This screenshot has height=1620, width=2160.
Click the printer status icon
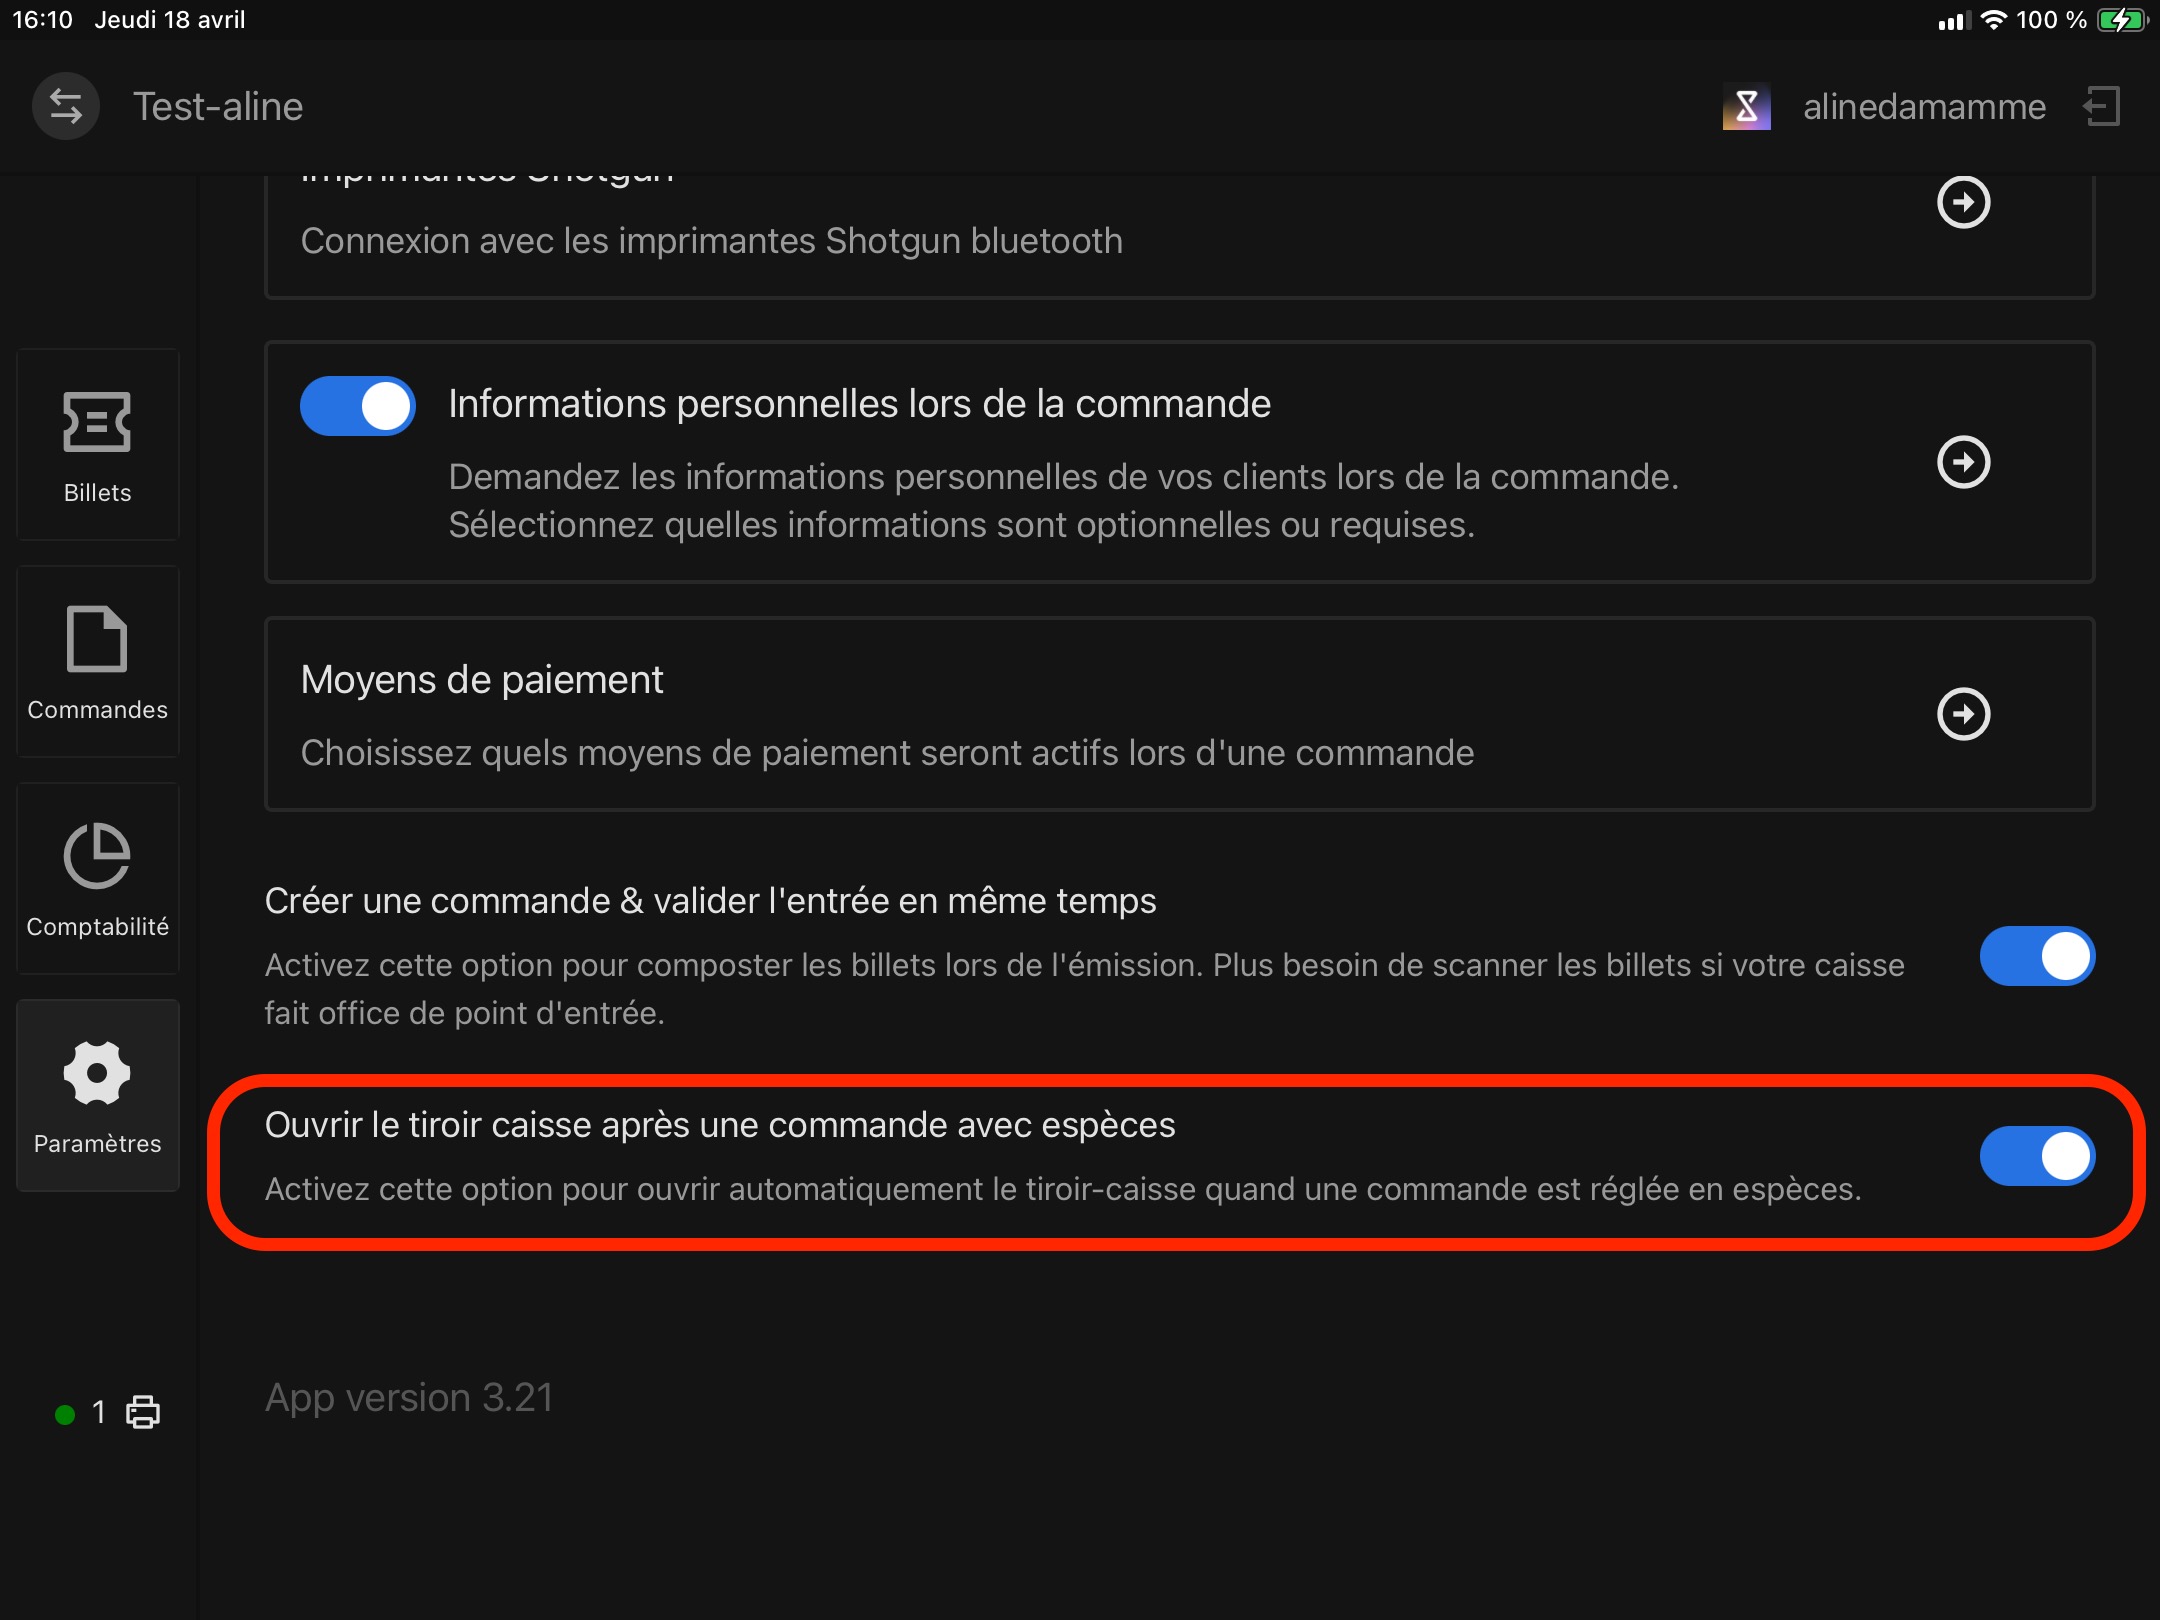coord(143,1412)
